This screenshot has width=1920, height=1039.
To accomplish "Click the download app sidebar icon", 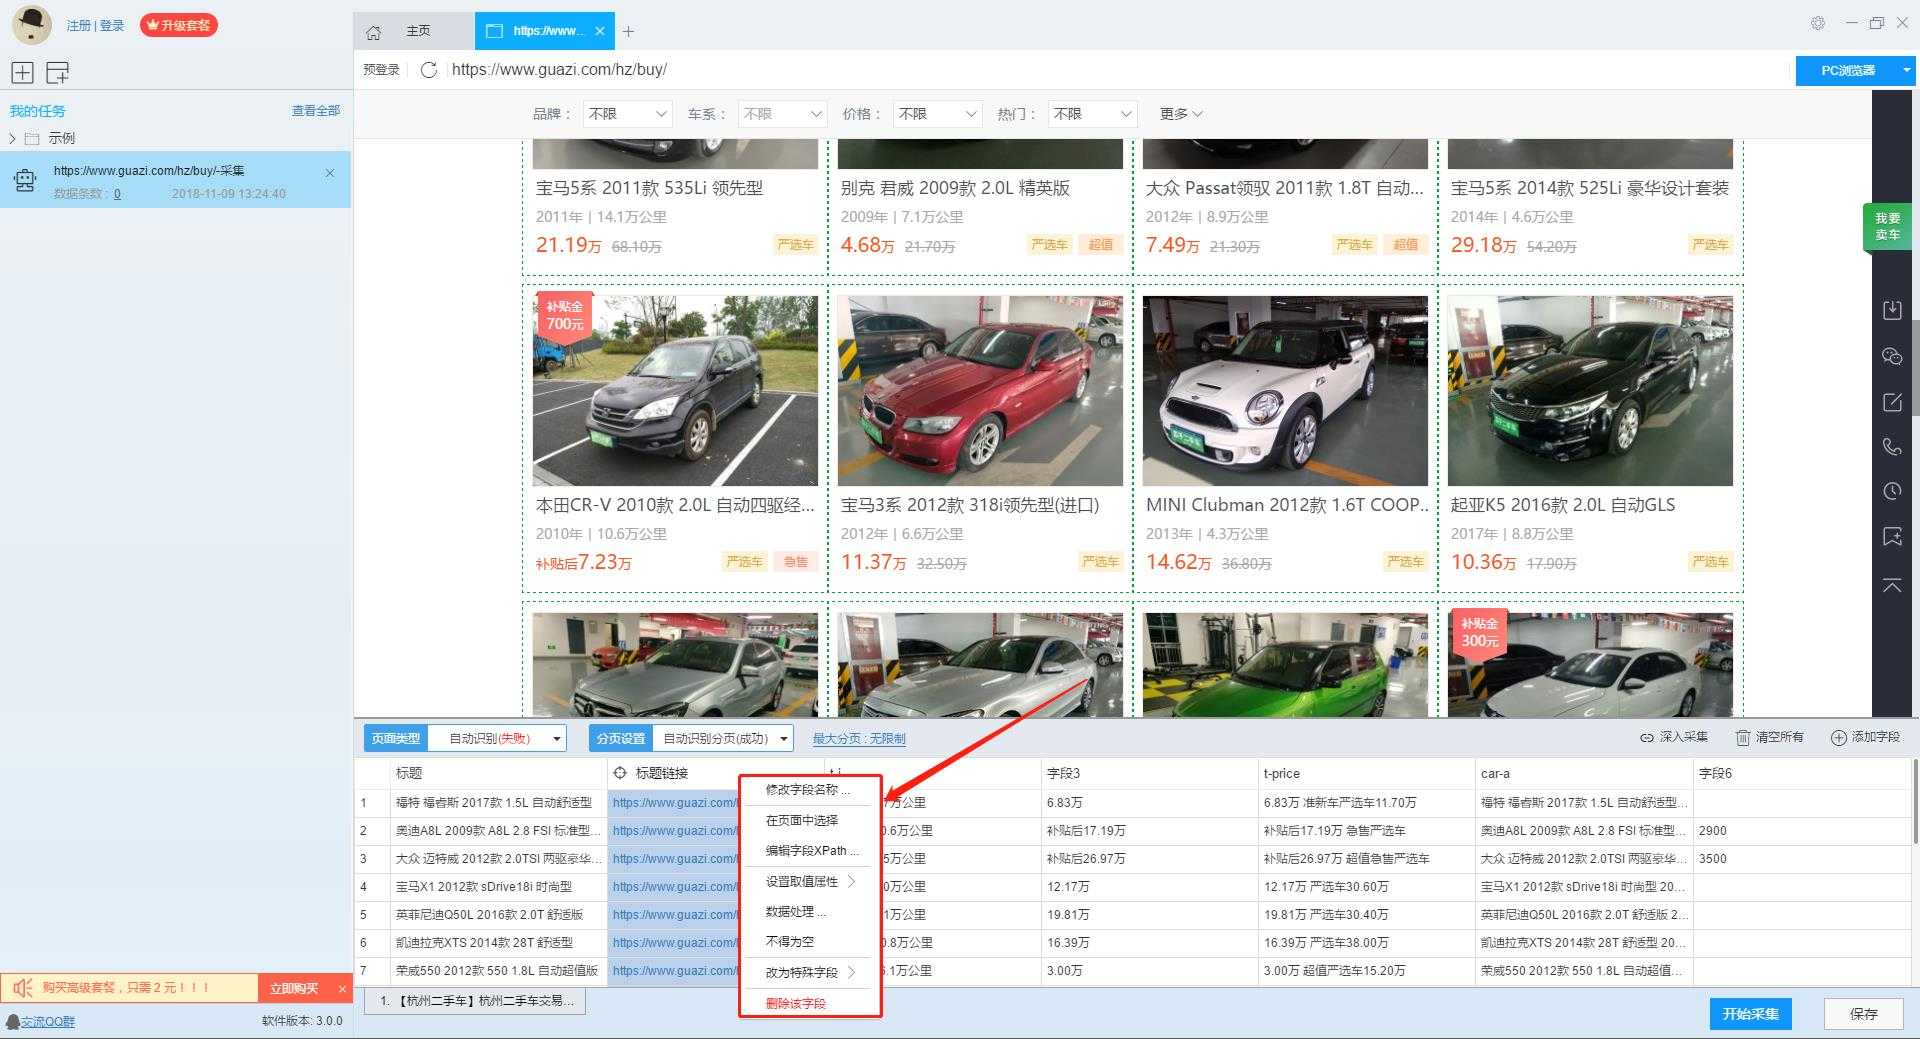I will (x=1892, y=310).
